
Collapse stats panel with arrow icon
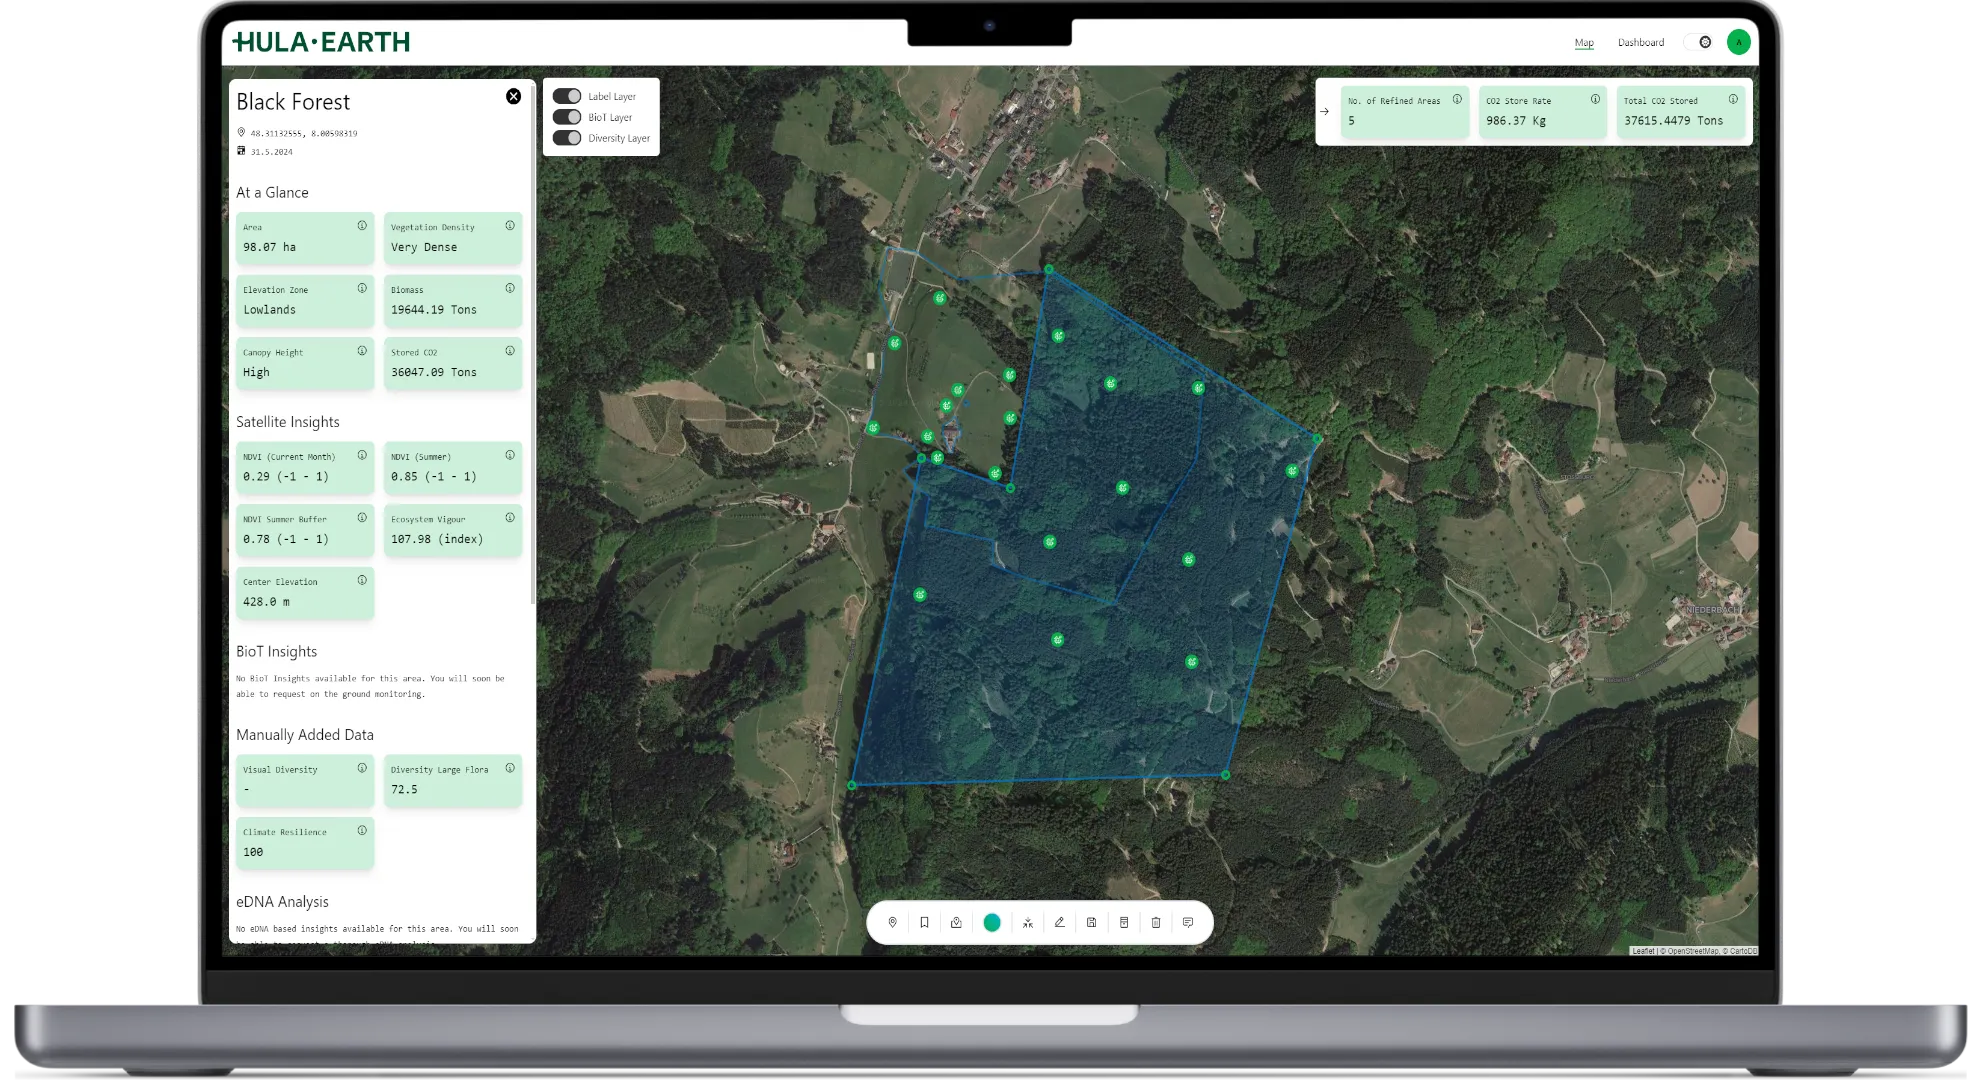pyautogui.click(x=1325, y=112)
